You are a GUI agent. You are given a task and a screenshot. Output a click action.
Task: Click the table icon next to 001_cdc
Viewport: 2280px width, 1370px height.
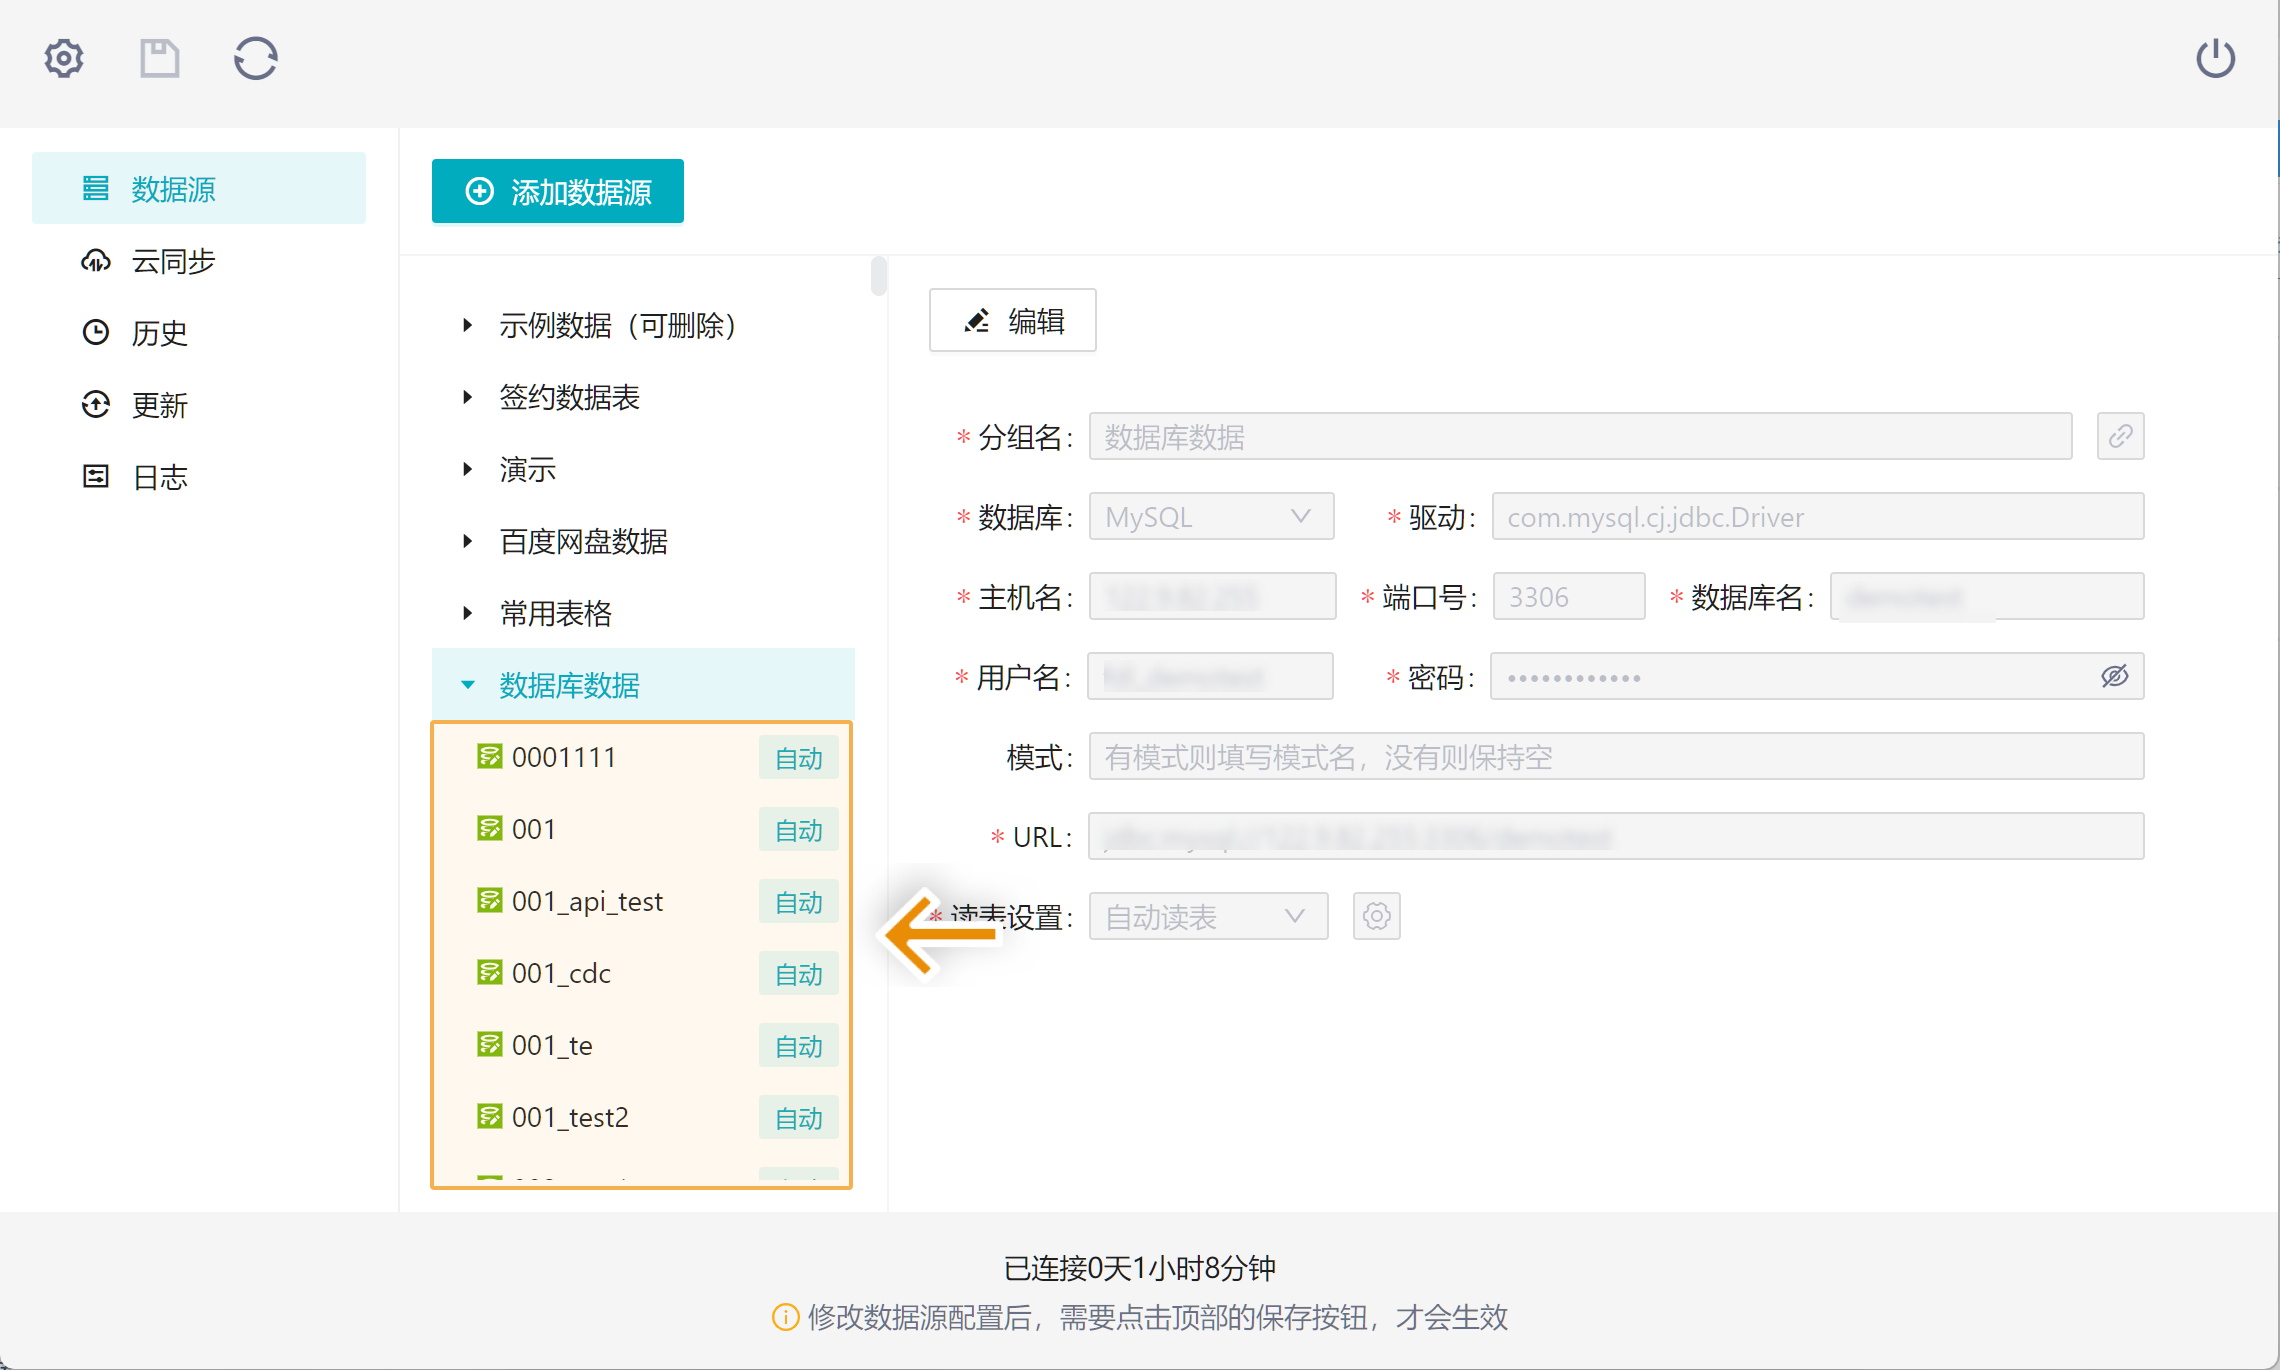tap(490, 972)
